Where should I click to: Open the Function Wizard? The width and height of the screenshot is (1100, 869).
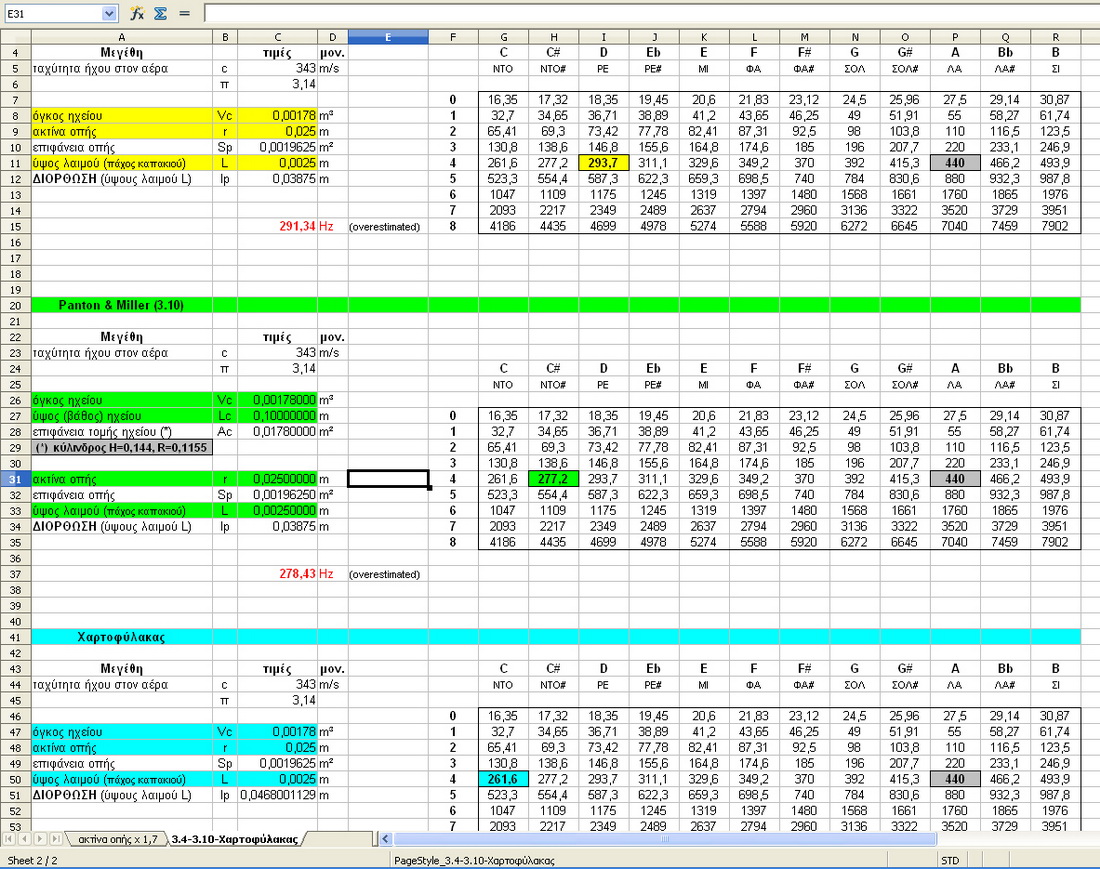[137, 13]
